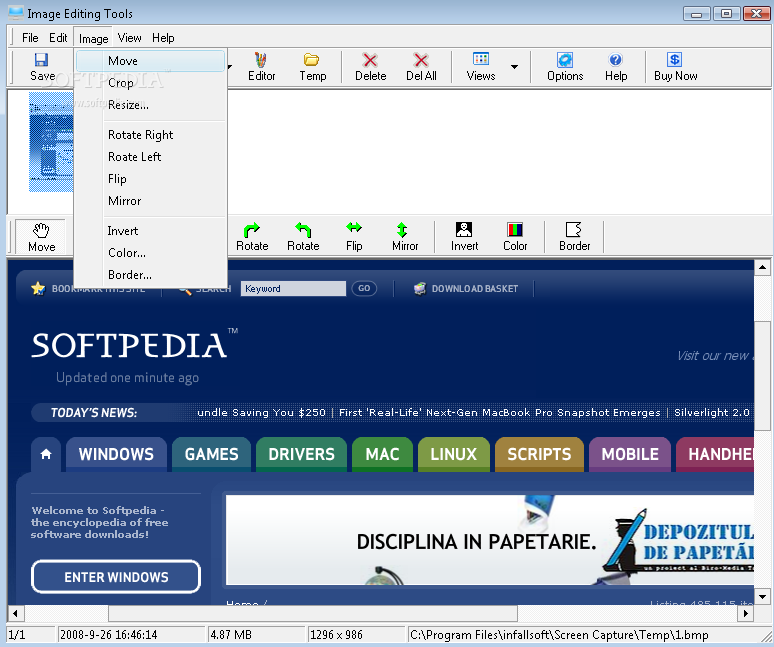Click the Delete toolbar icon
Image resolution: width=774 pixels, height=647 pixels.
(x=370, y=67)
